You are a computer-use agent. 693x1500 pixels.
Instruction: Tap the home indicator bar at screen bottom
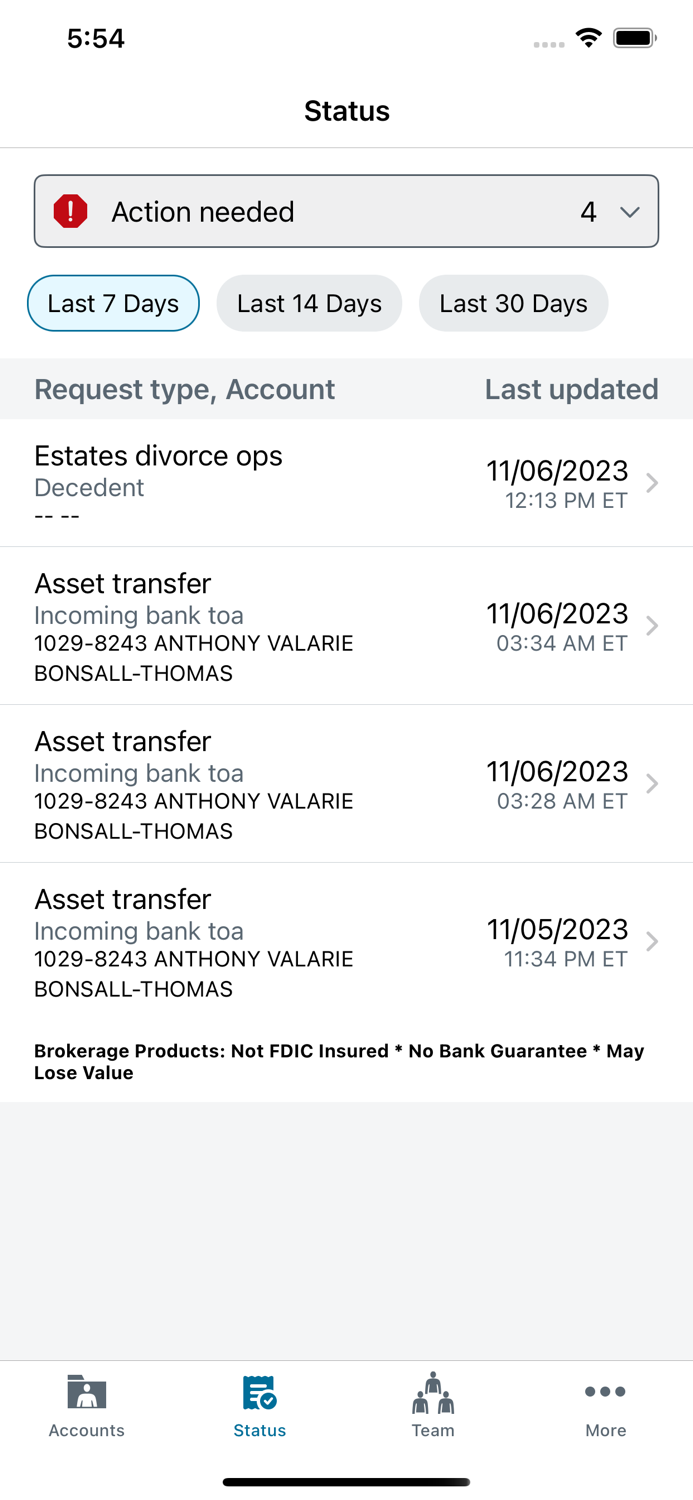point(346,1481)
